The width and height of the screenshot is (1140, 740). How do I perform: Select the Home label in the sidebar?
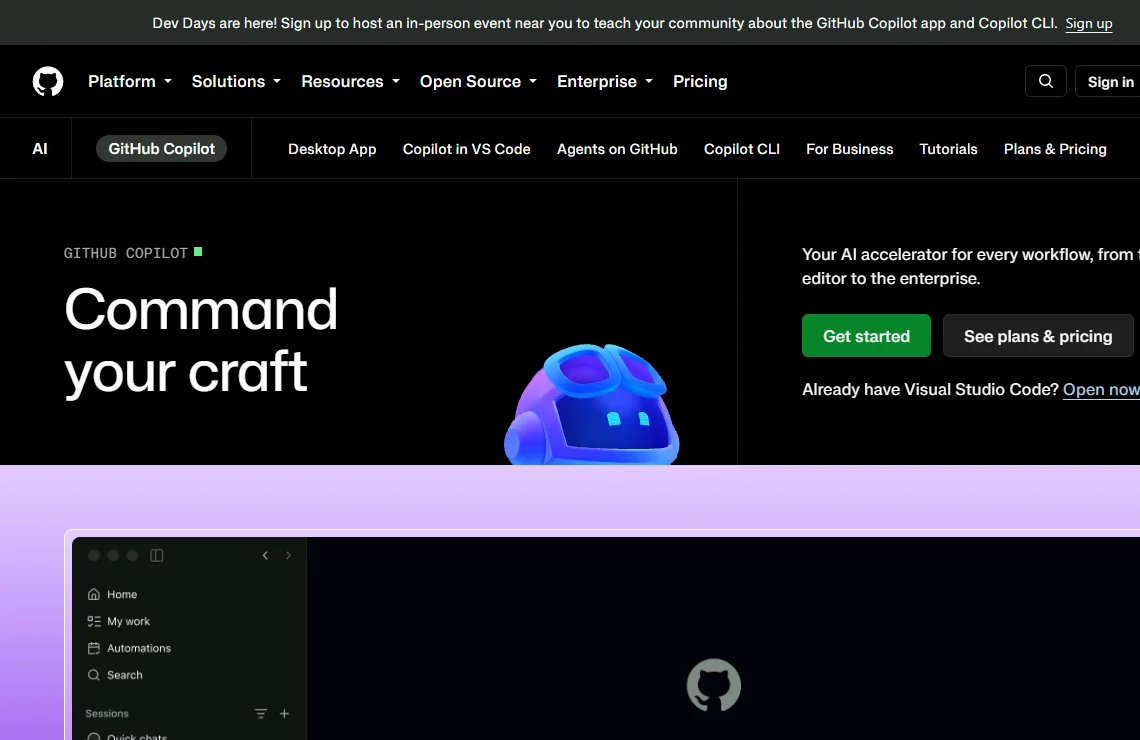point(122,595)
